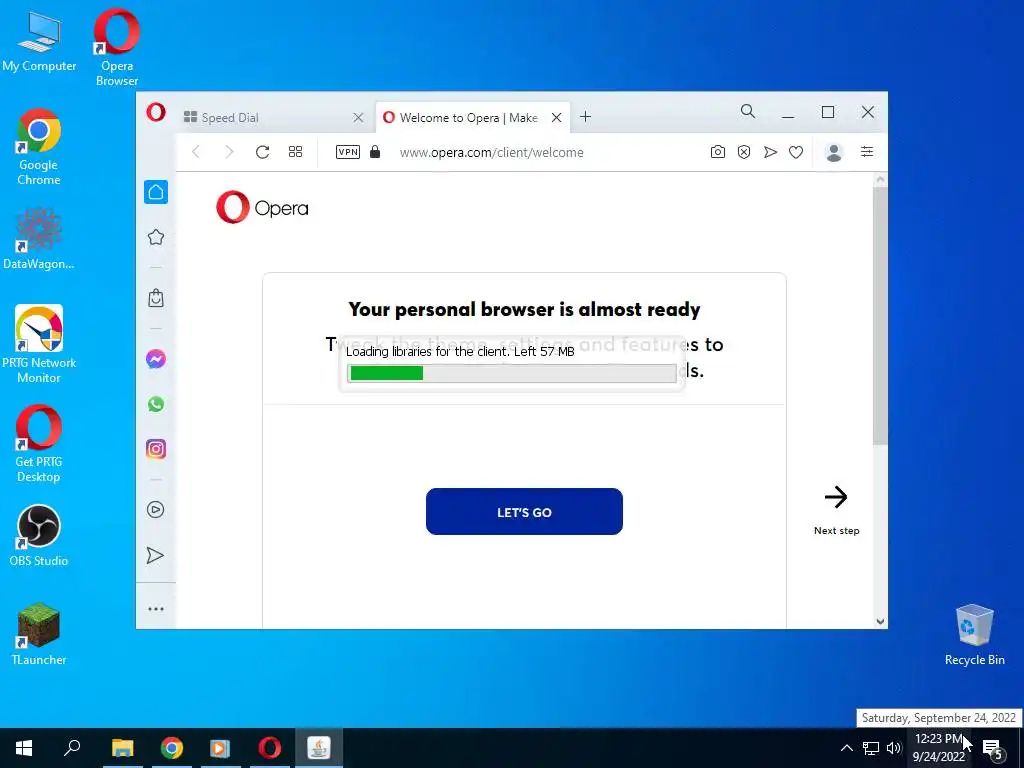Viewport: 1024px width, 768px height.
Task: Select the TLauncher desktop shortcut
Action: (x=39, y=634)
